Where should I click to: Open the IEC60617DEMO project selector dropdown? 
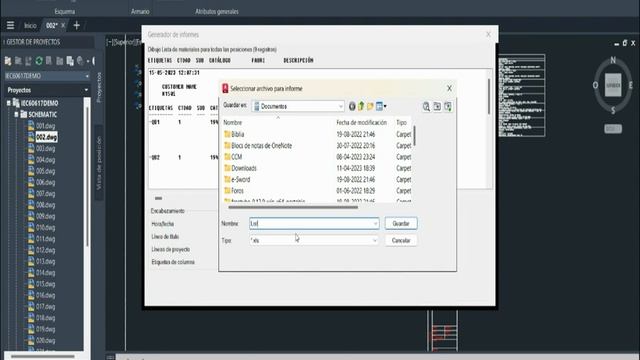(x=87, y=76)
